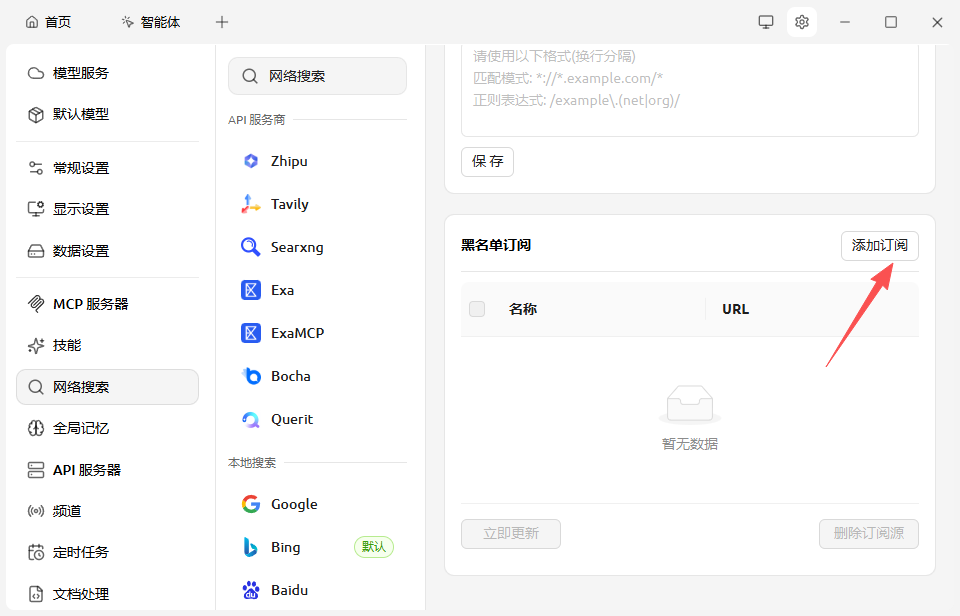
Task: Close the application window
Action: (937, 23)
